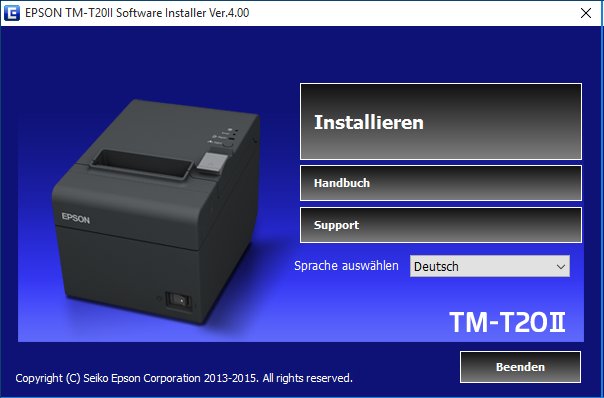Image resolution: width=604 pixels, height=398 pixels.
Task: Click the EPSON installer icon in the title bar
Action: 12,13
